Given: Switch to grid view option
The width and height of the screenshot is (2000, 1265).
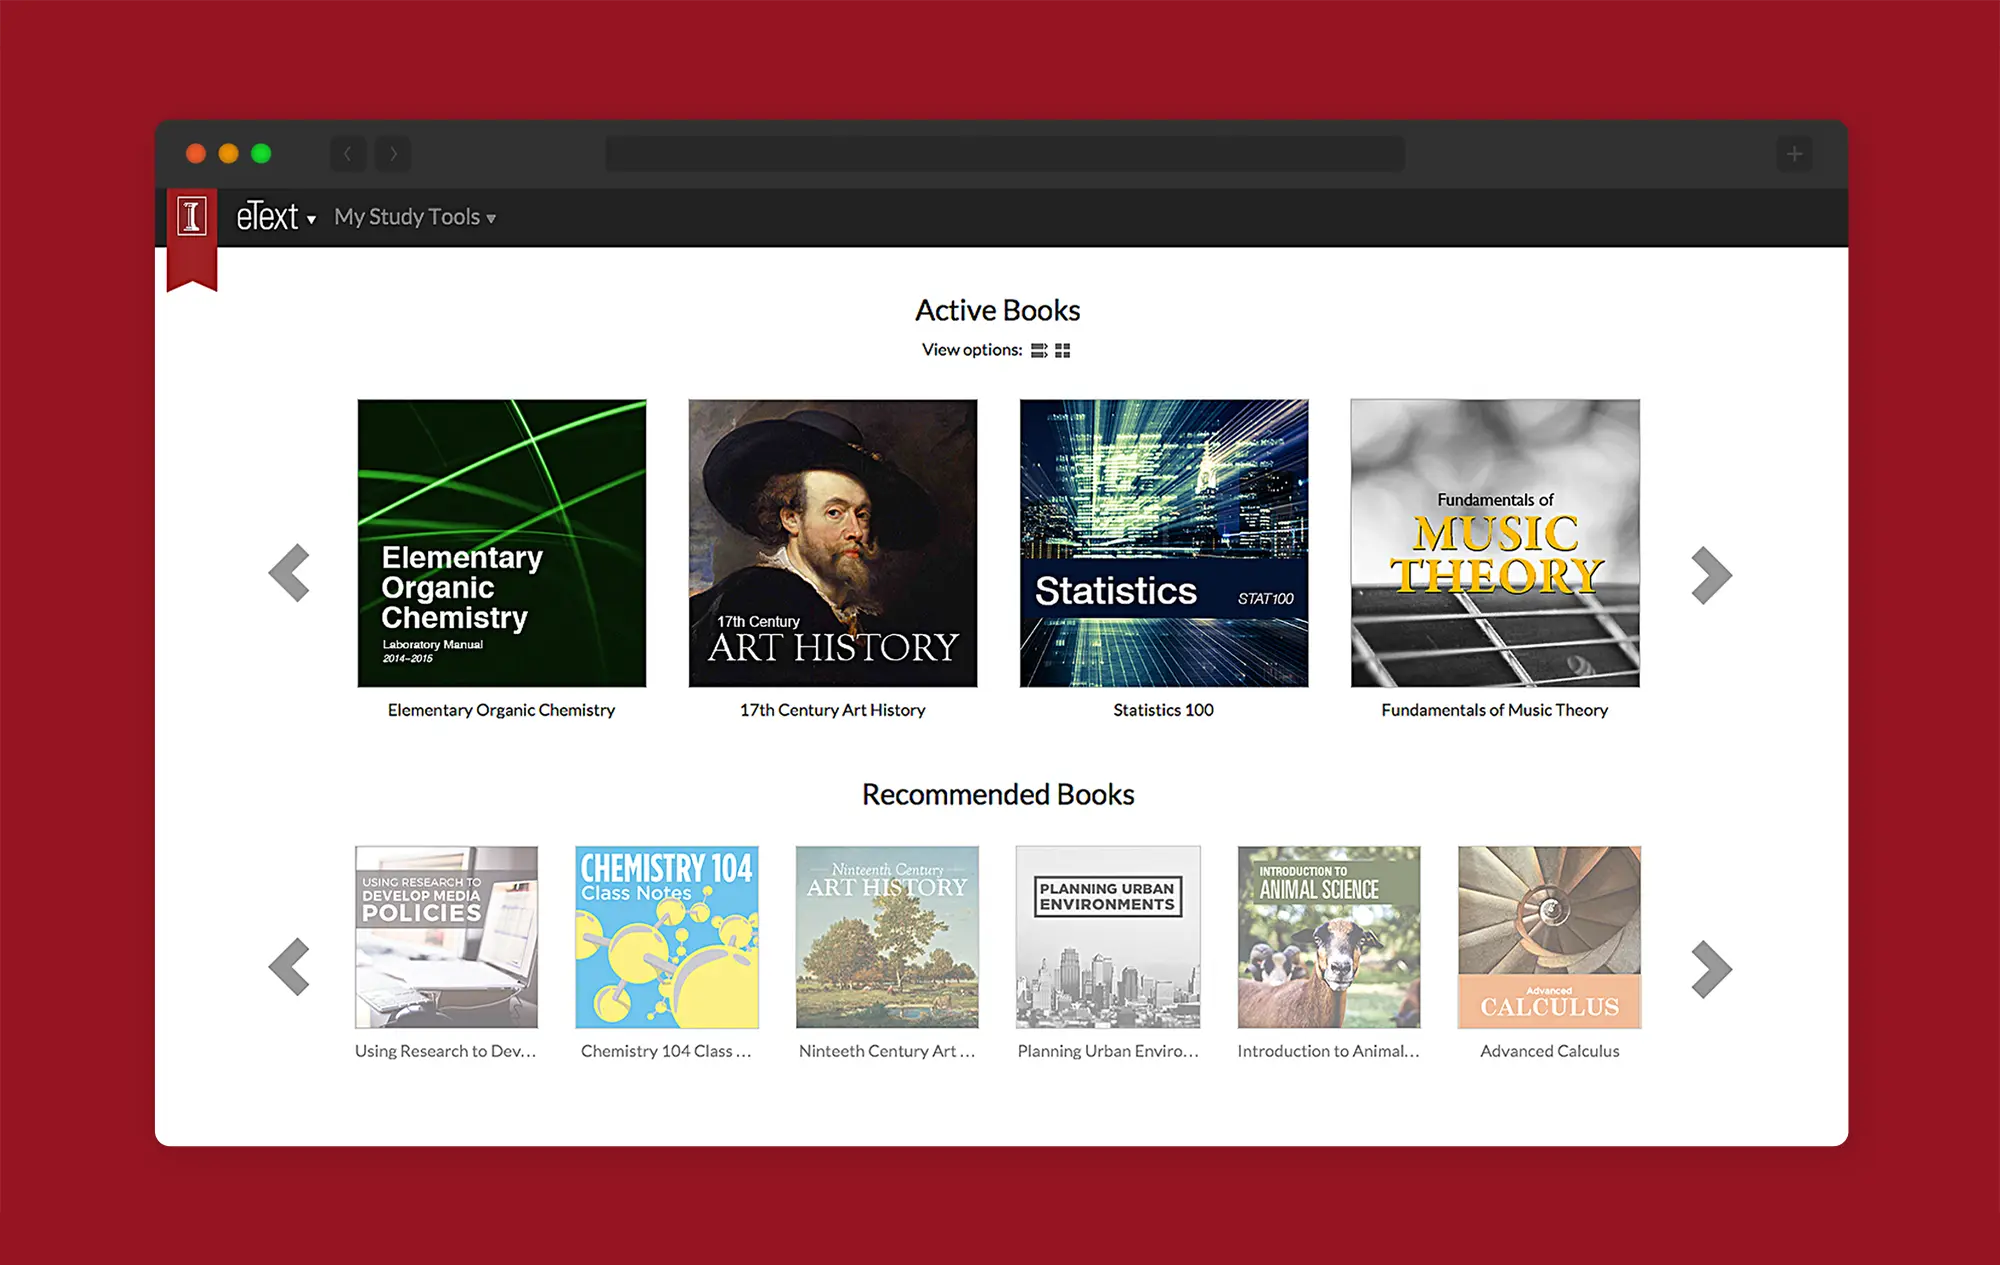Looking at the screenshot, I should pyautogui.click(x=1062, y=350).
